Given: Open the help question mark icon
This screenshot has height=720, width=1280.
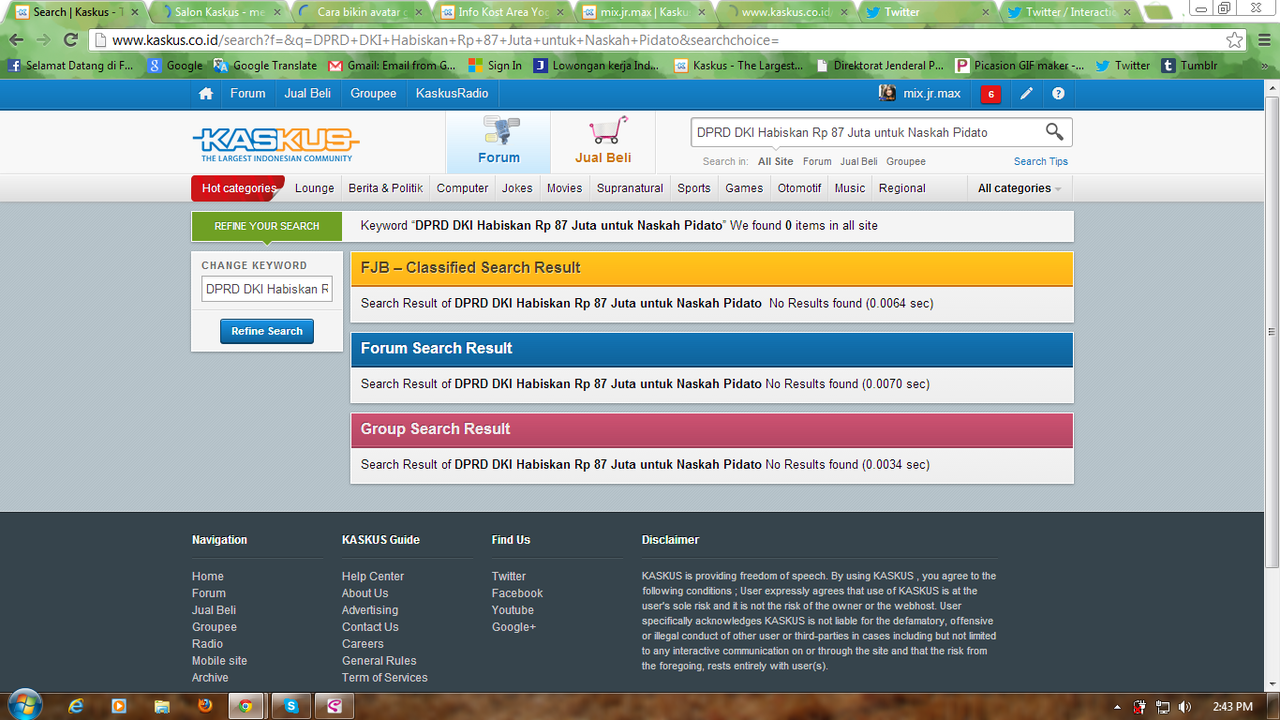Looking at the screenshot, I should pos(1058,94).
